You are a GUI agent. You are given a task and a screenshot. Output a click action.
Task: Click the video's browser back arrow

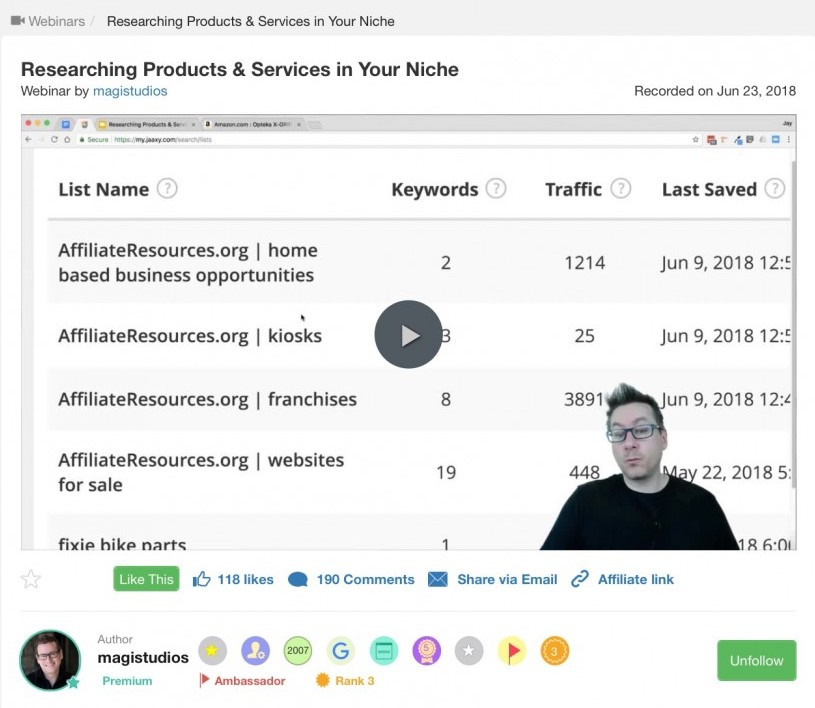coord(29,139)
